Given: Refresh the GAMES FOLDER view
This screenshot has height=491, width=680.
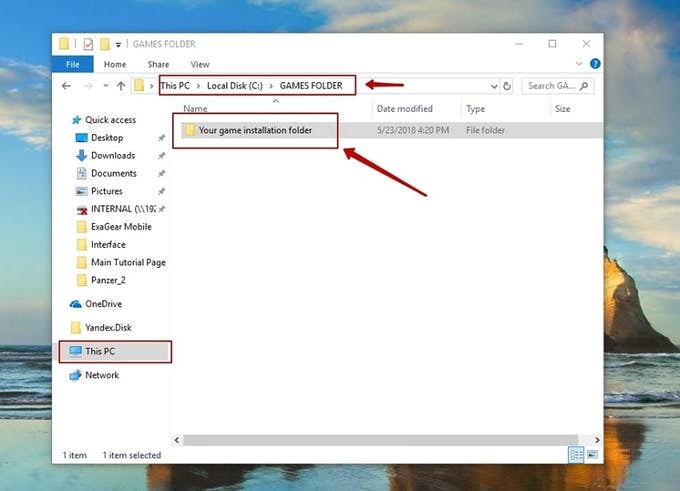Looking at the screenshot, I should [508, 86].
